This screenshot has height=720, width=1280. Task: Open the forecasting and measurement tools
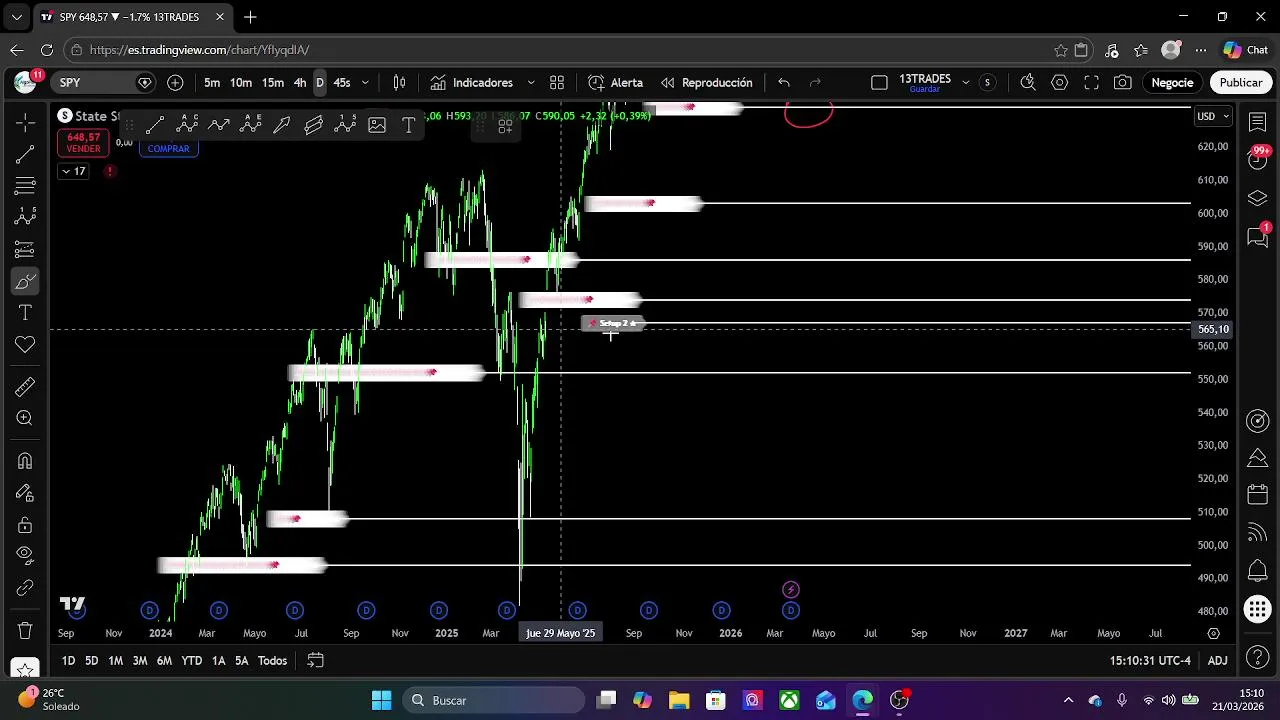(x=25, y=249)
